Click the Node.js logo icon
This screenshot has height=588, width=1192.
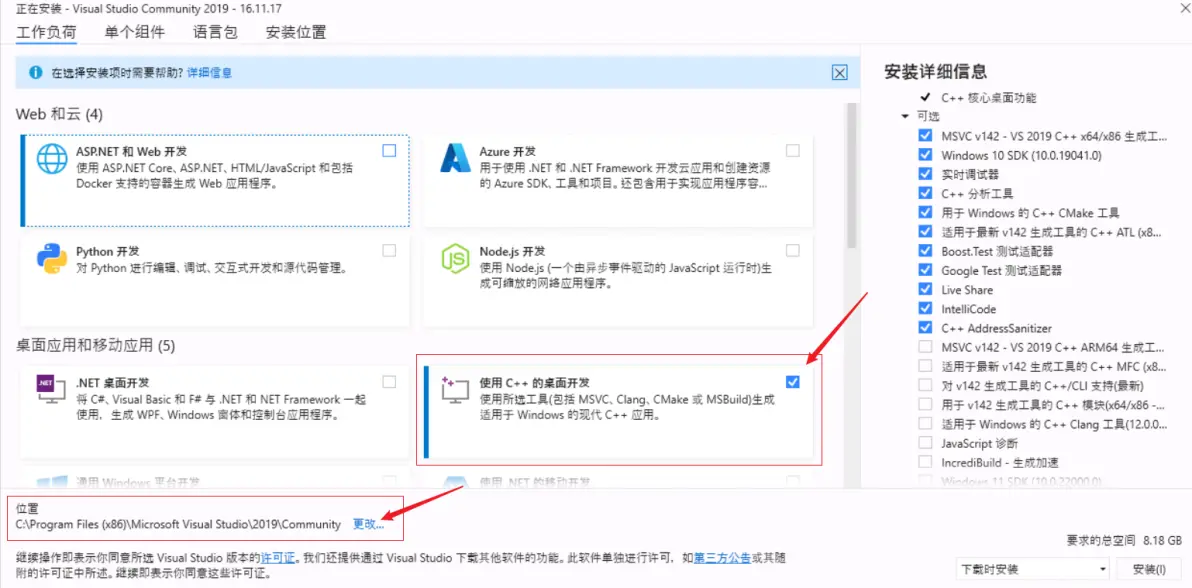[456, 260]
